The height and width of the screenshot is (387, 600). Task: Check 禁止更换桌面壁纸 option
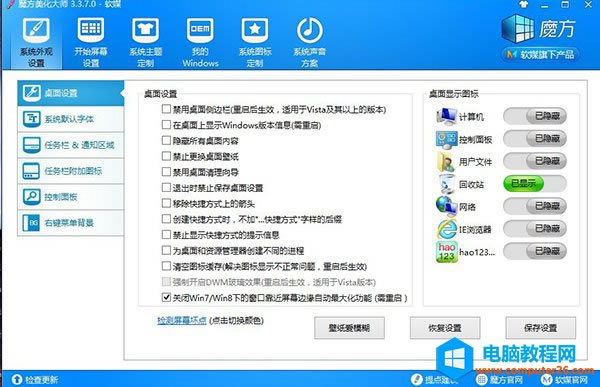click(x=166, y=156)
